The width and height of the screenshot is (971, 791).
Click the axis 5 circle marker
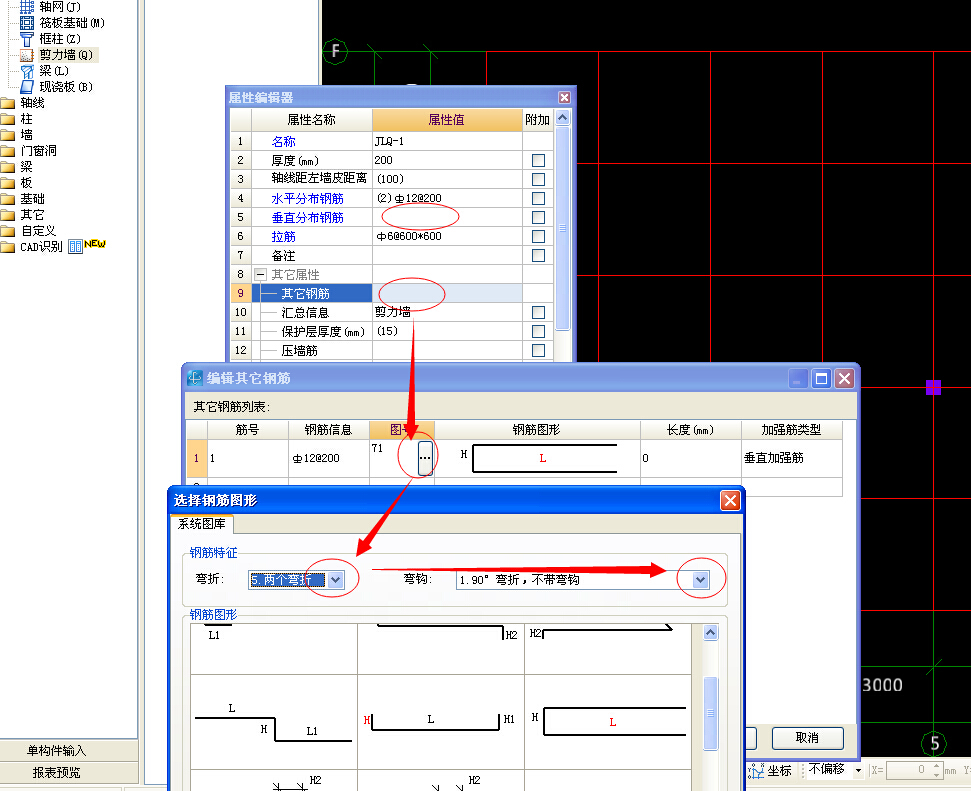(934, 744)
